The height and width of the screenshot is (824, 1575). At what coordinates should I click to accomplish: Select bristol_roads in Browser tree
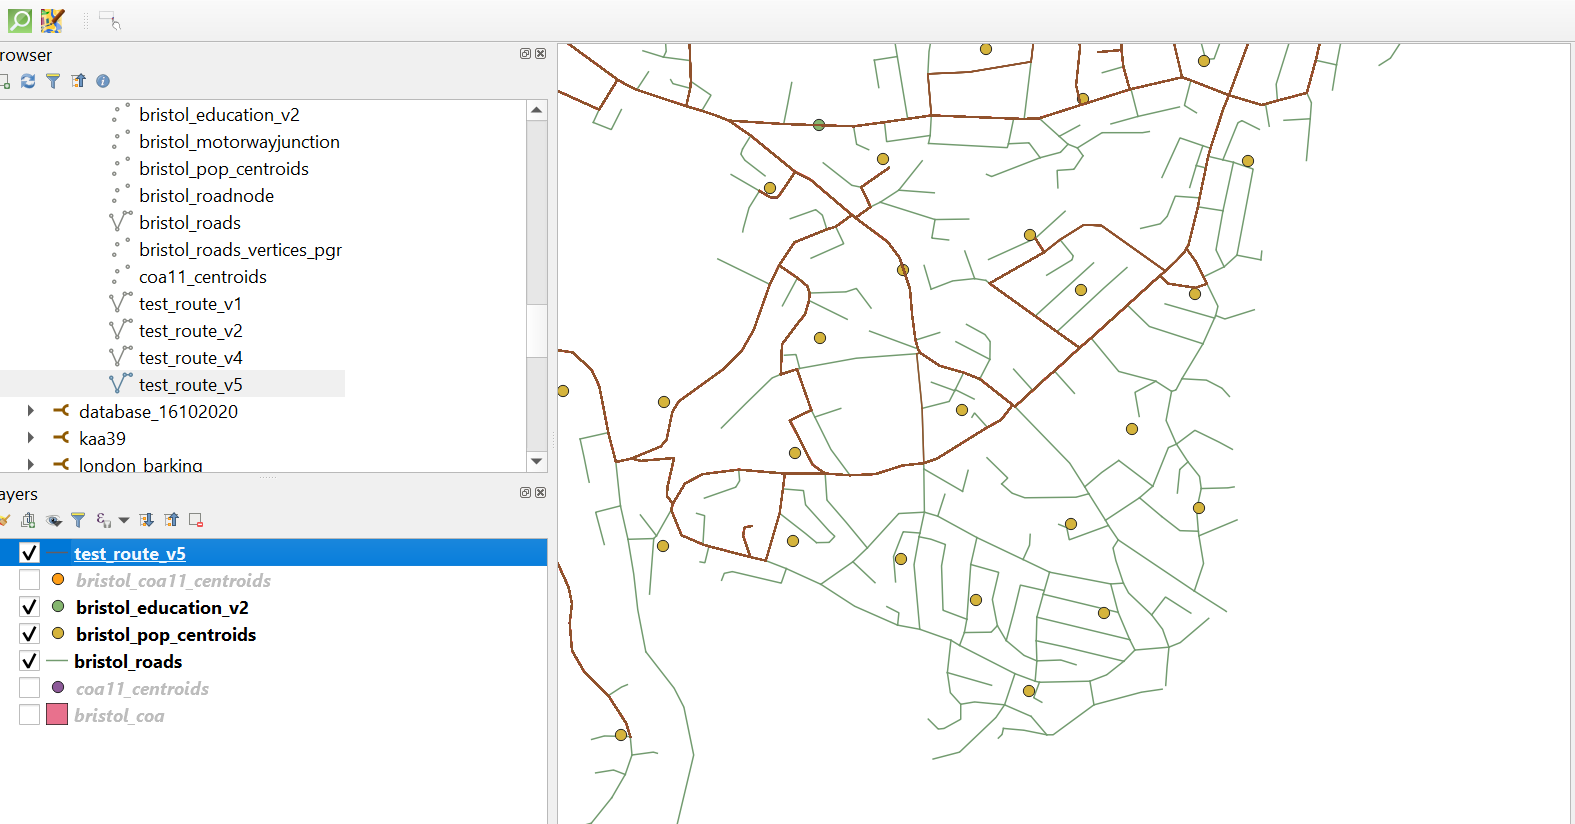(x=190, y=223)
